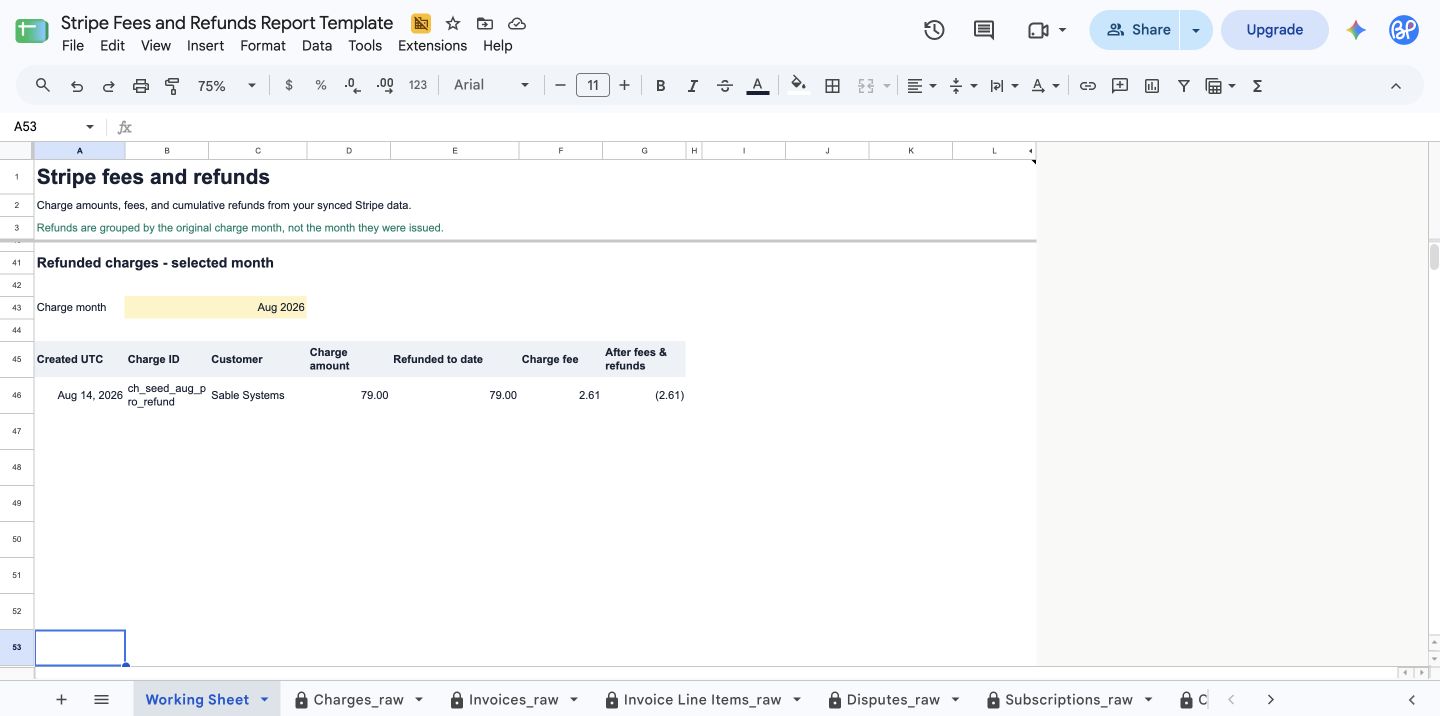Open horizontal align dropdown
Screen dimensions: 1440x716
point(921,86)
